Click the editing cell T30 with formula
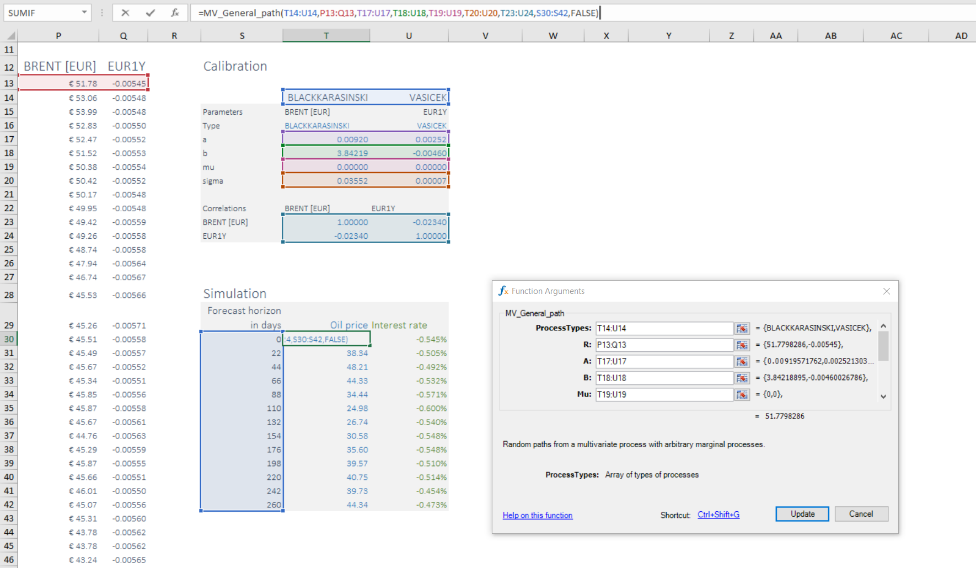The image size is (976, 568). (326, 339)
